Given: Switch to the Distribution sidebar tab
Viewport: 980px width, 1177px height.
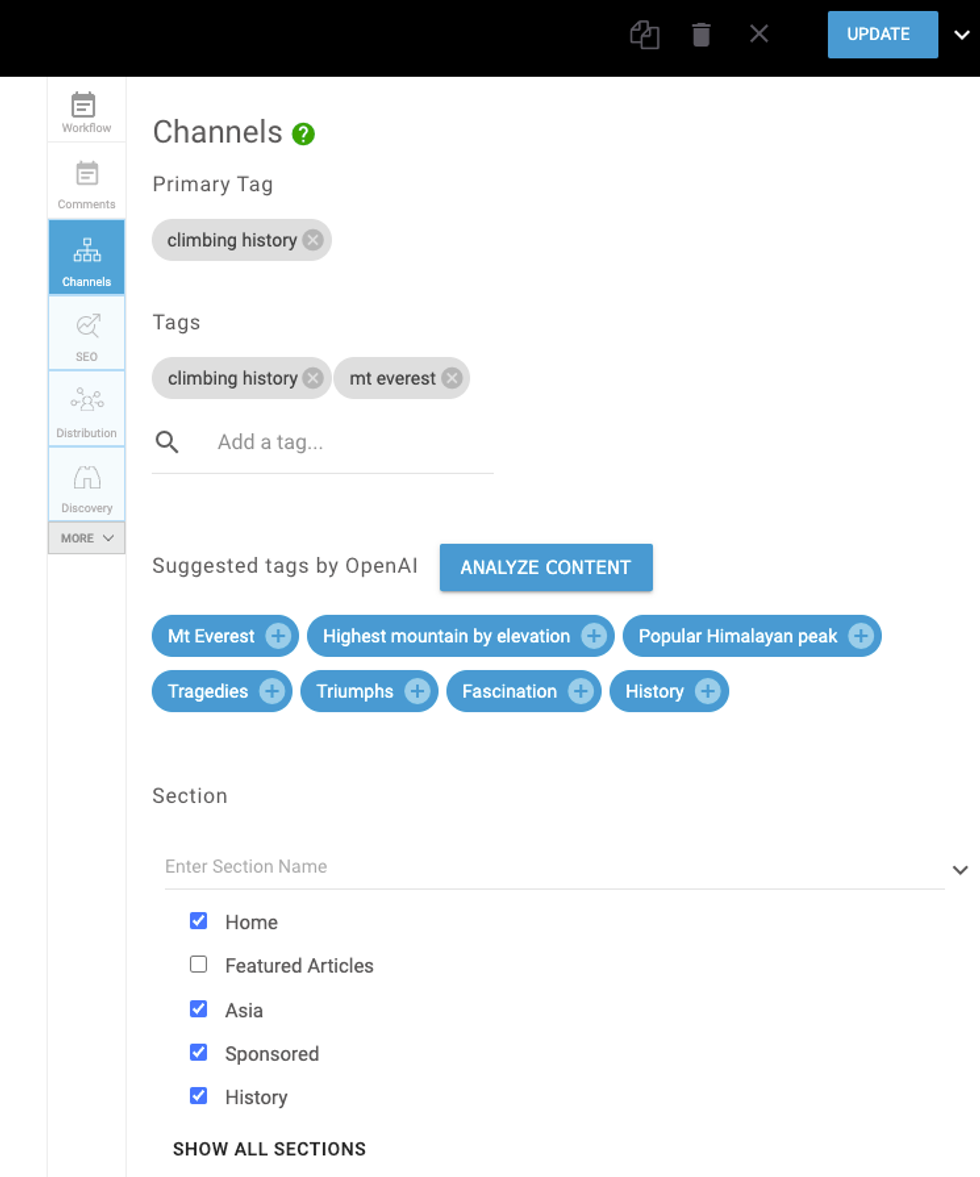Looking at the screenshot, I should click(87, 409).
